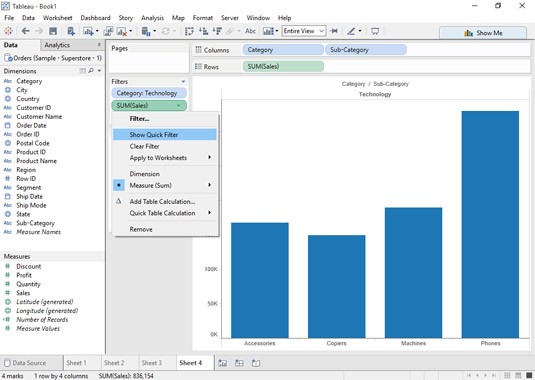Image resolution: width=535 pixels, height=380 pixels.
Task: Save the workbook with the disk icon
Action: (x=53, y=31)
